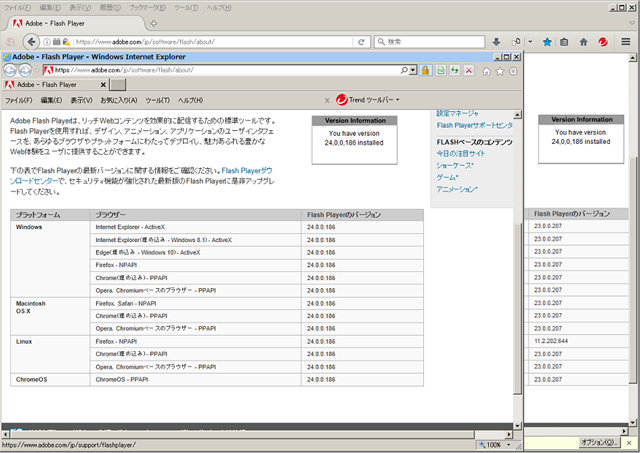Click 11.2.202.644 version in Firefox window

point(551,341)
